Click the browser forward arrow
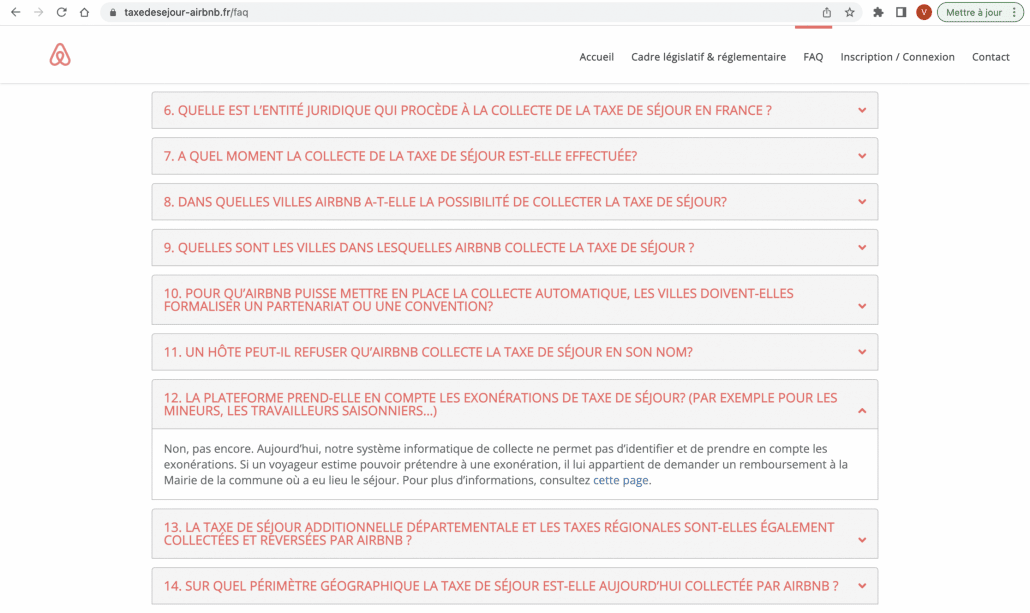Viewport: 1030px width, 613px height. (x=39, y=12)
